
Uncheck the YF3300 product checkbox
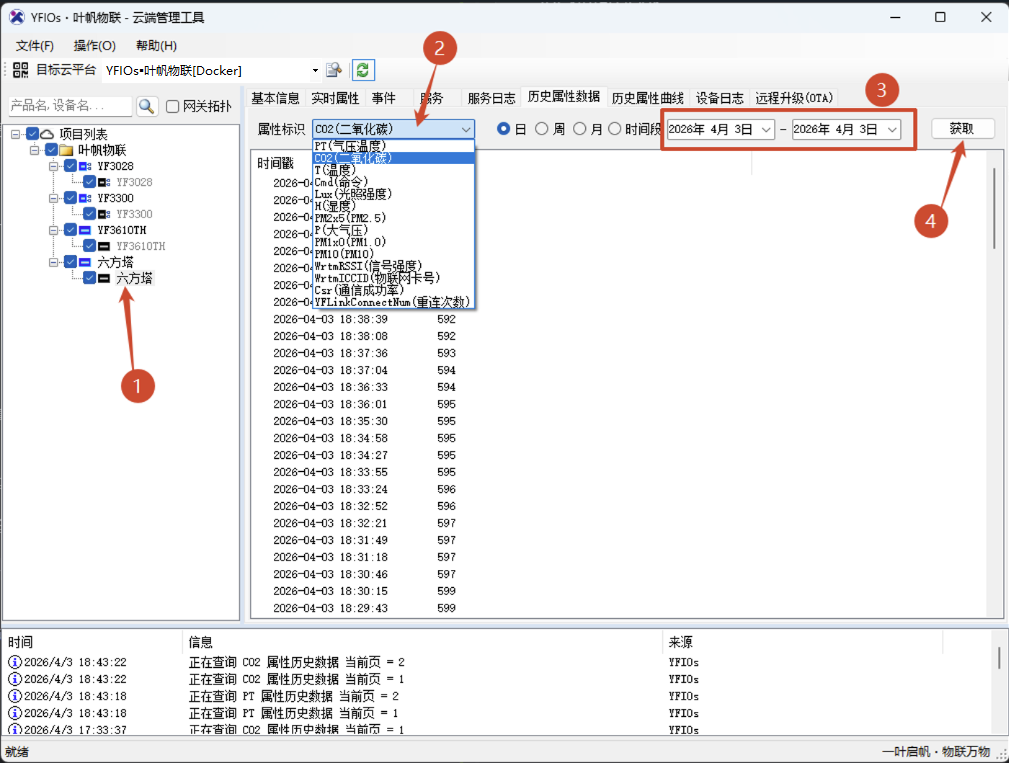(x=70, y=198)
